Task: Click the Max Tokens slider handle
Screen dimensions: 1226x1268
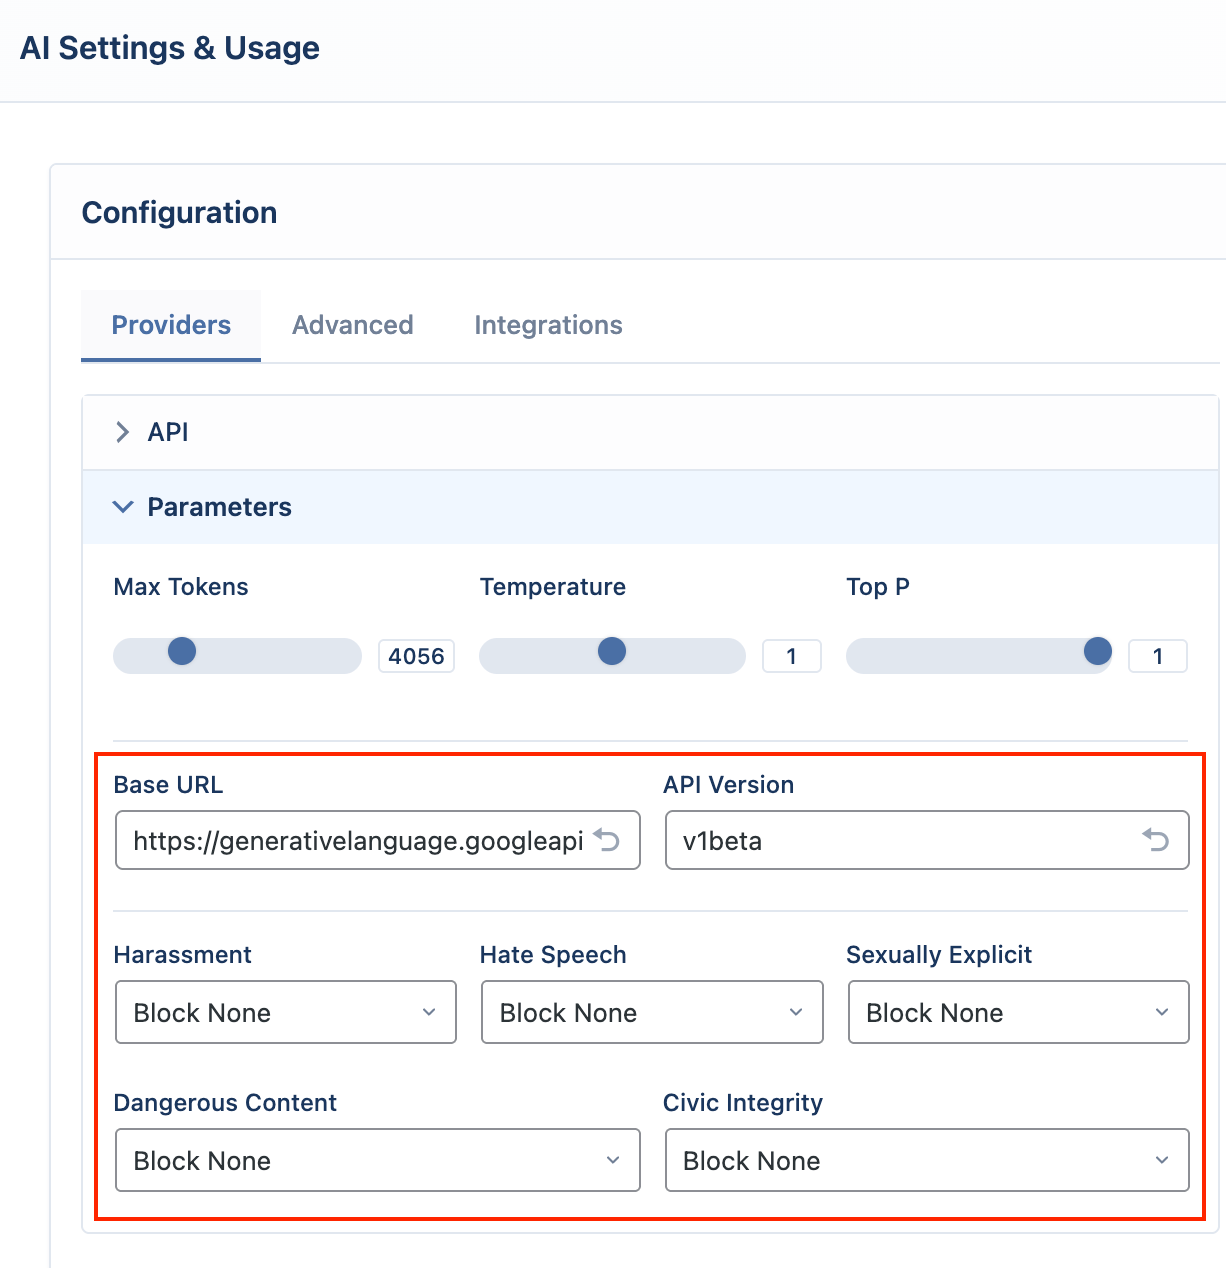Action: click(182, 652)
